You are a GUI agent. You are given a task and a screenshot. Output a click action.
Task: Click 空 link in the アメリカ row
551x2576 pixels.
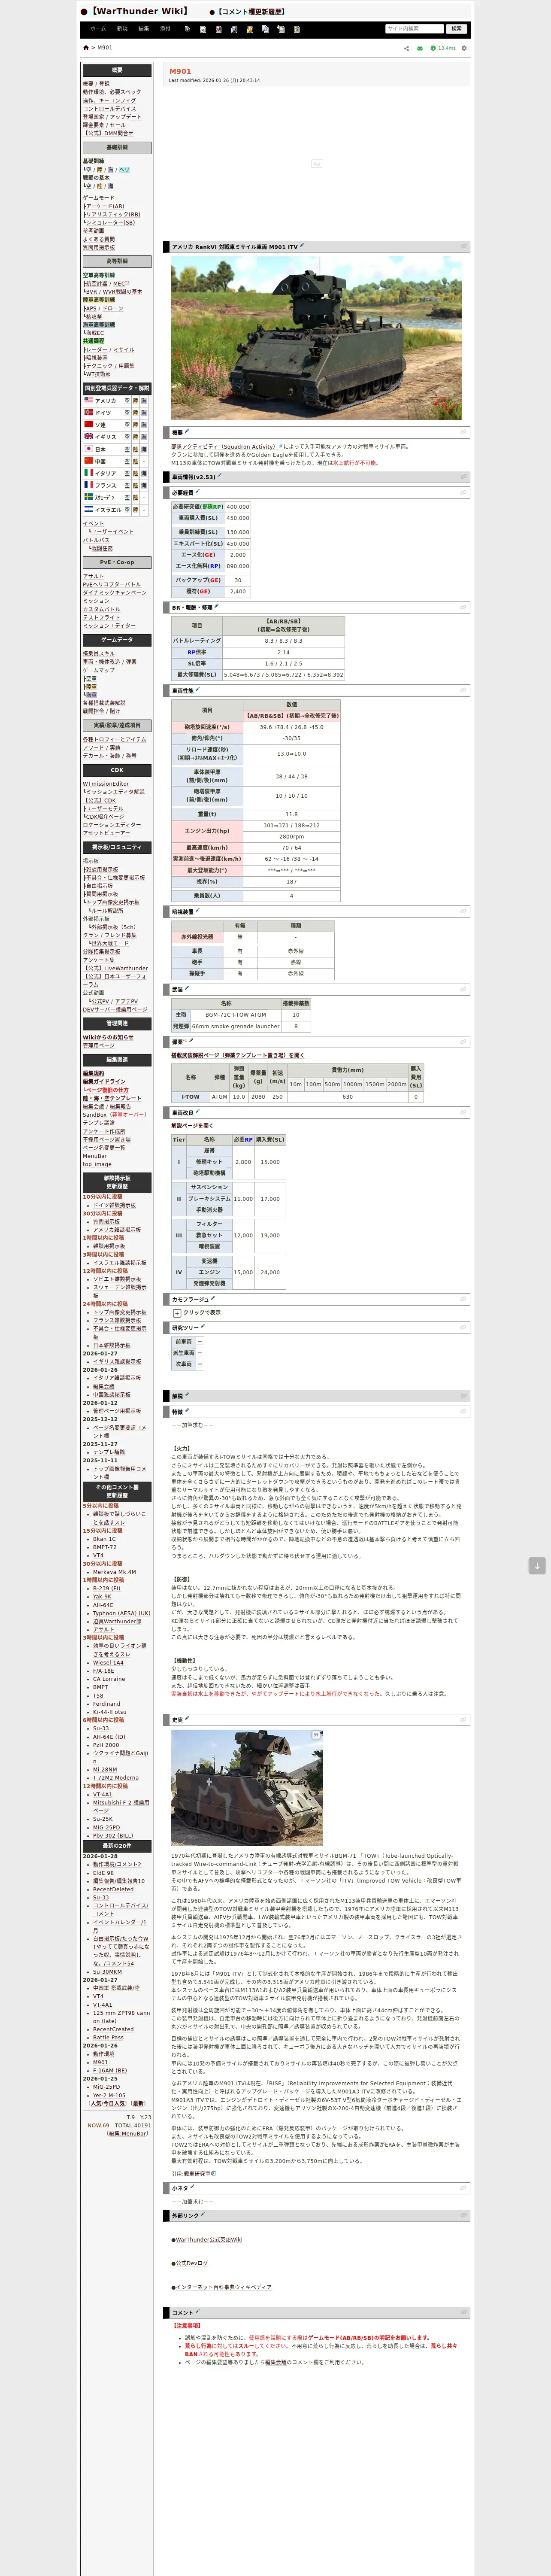pyautogui.click(x=127, y=400)
